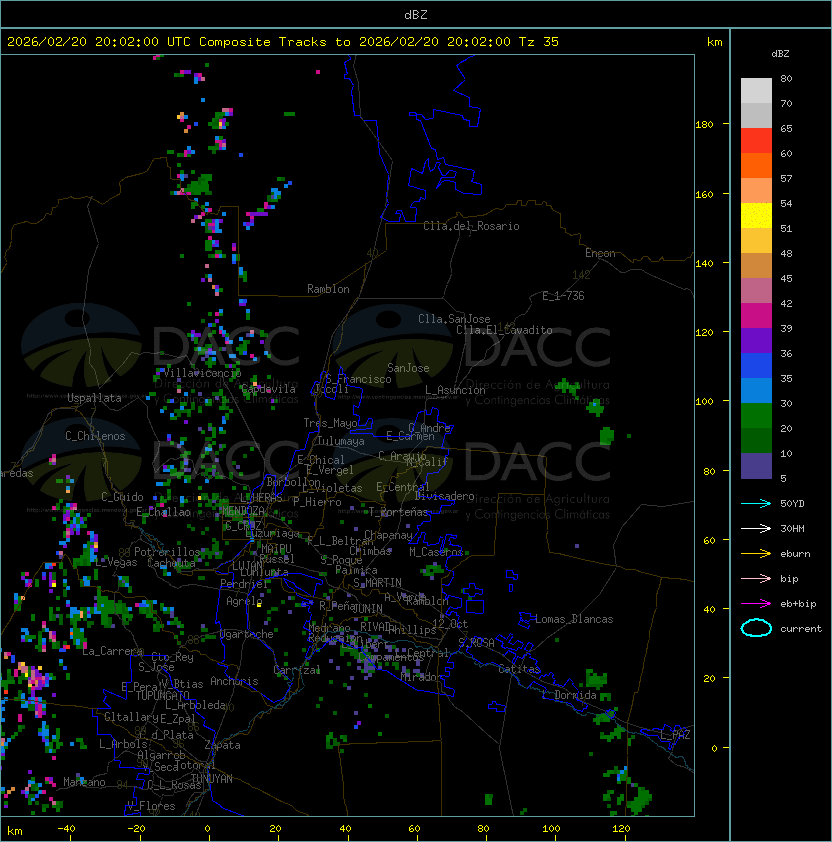The height and width of the screenshot is (842, 832).
Task: Click the 'Catitas' map label
Action: (519, 669)
